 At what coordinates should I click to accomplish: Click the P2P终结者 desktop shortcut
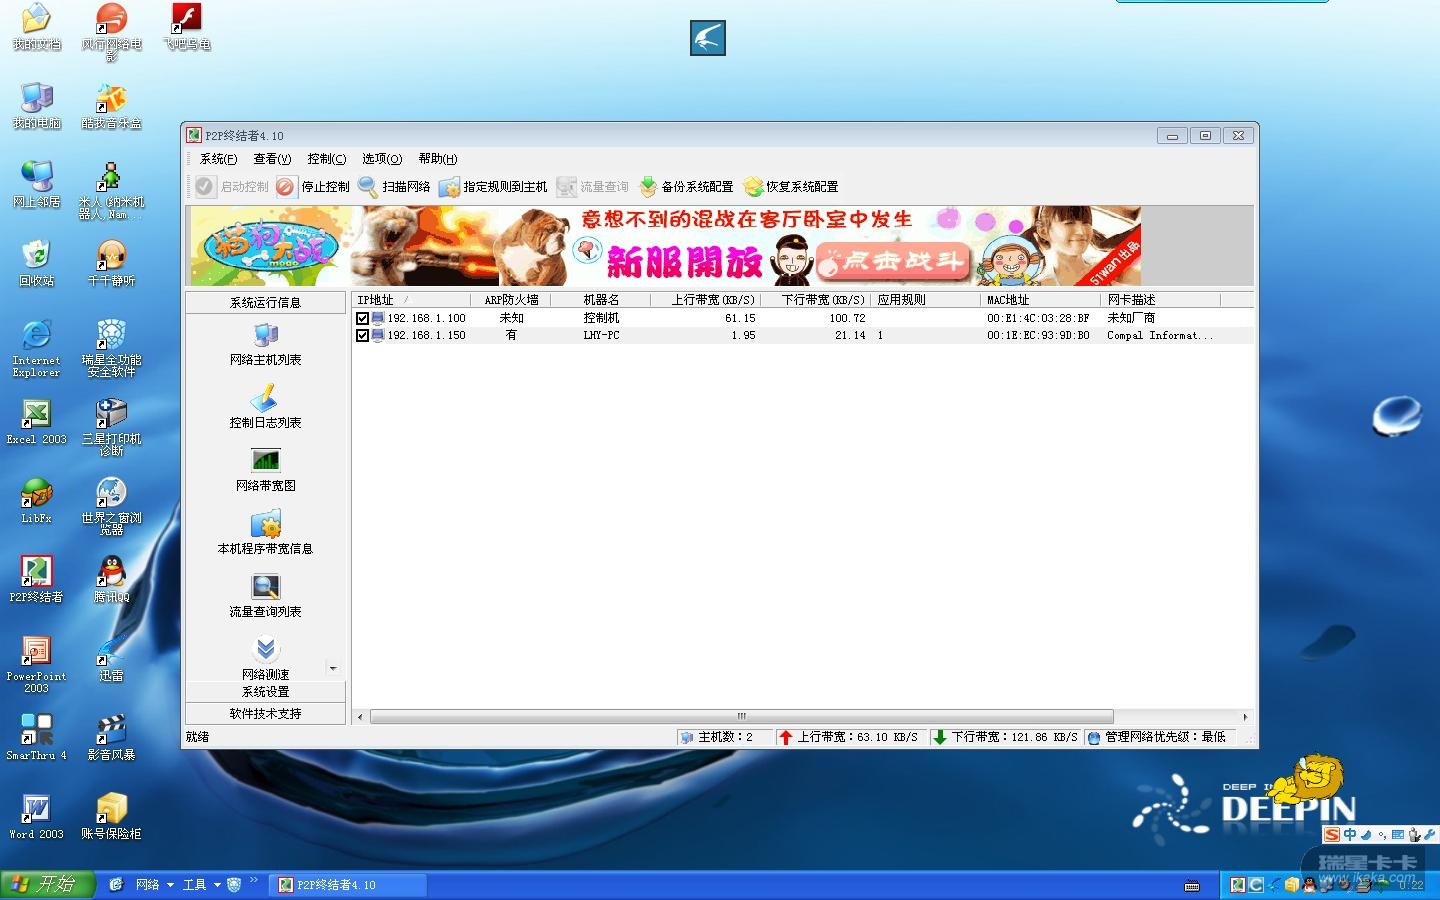coord(36,578)
